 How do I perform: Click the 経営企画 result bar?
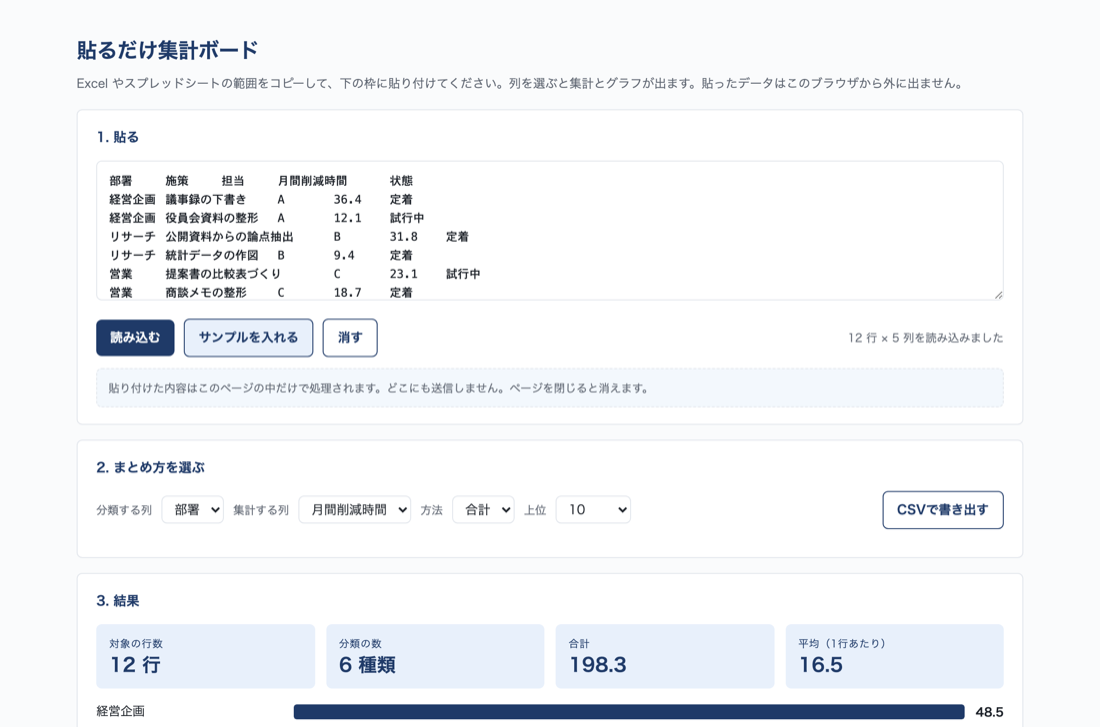[629, 712]
